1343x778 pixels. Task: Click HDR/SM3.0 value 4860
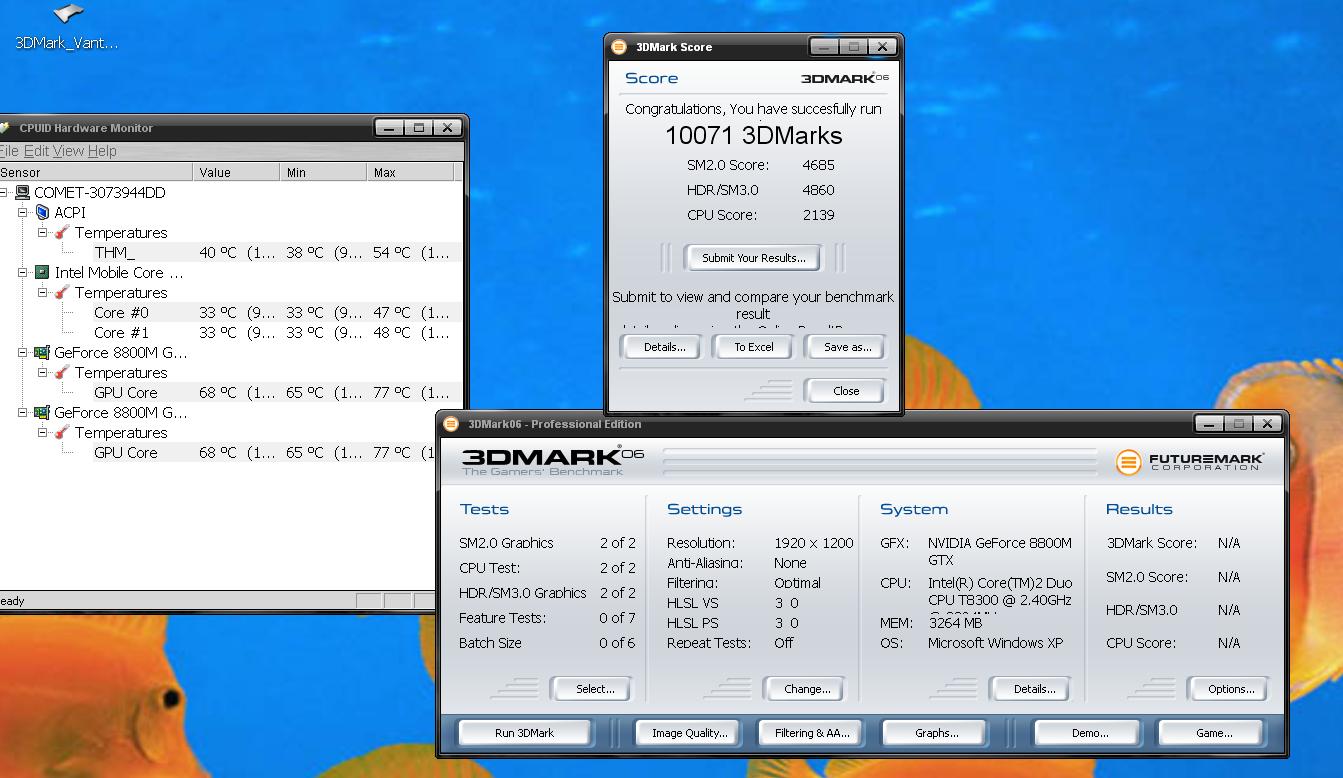[818, 190]
